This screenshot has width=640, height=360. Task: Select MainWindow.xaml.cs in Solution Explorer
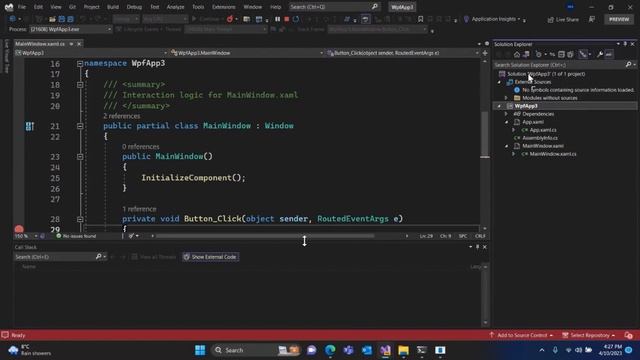[553, 154]
